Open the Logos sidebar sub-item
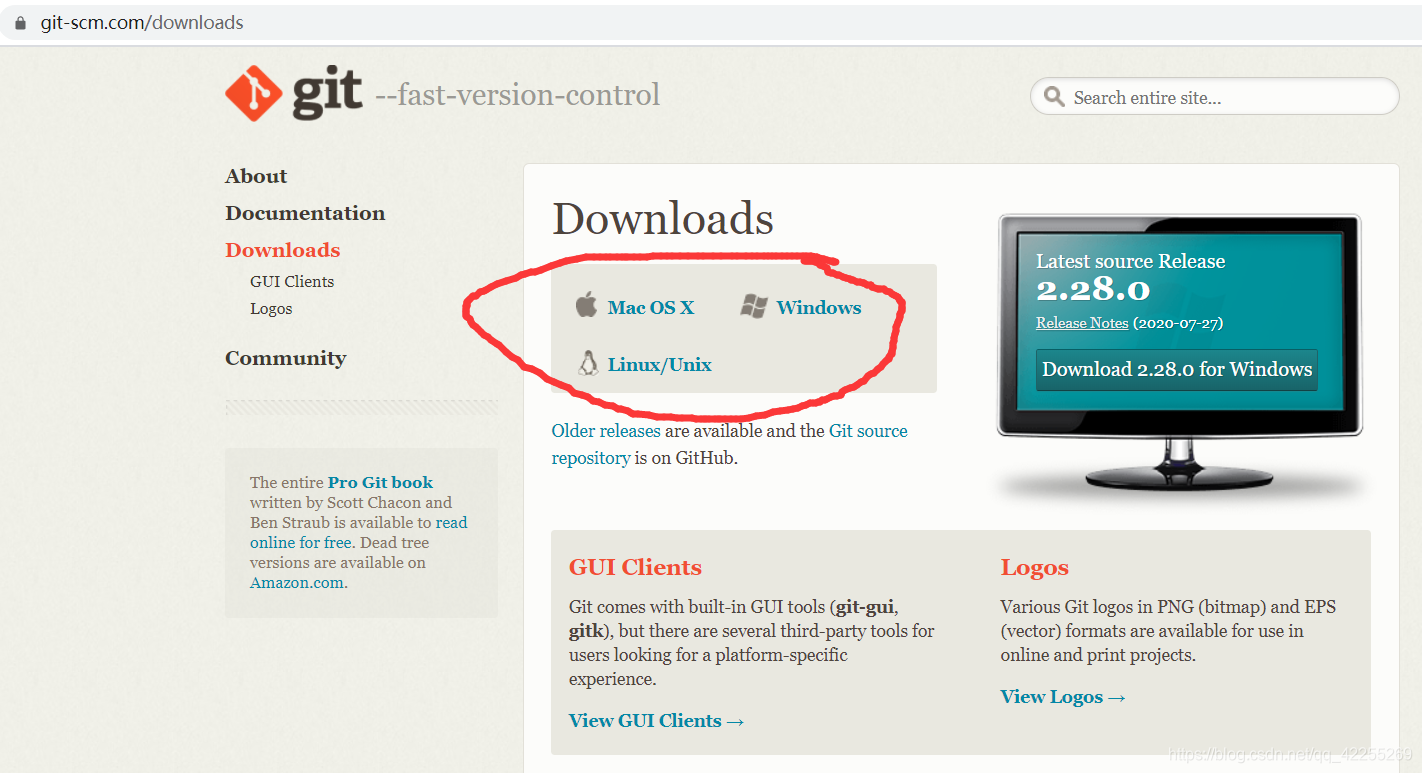Viewport: 1422px width, 773px height. [x=271, y=309]
